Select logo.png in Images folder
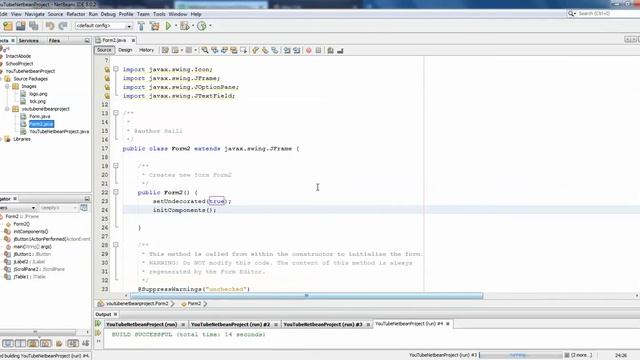Image resolution: width=640 pixels, height=360 pixels. 38,94
